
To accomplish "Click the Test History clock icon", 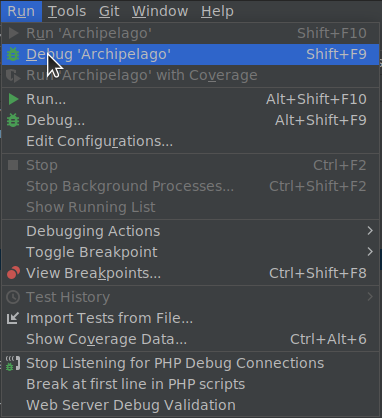I will [x=13, y=297].
